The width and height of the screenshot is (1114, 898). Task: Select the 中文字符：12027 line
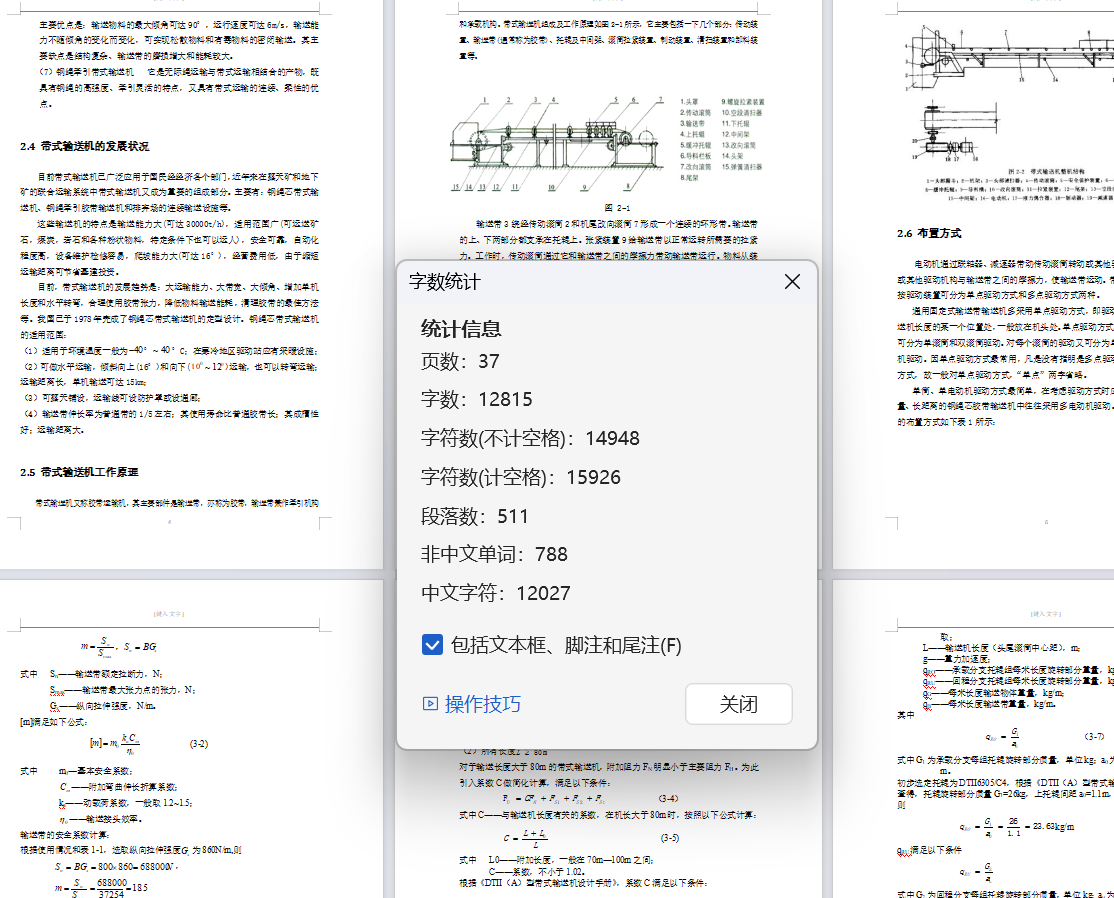(x=496, y=593)
